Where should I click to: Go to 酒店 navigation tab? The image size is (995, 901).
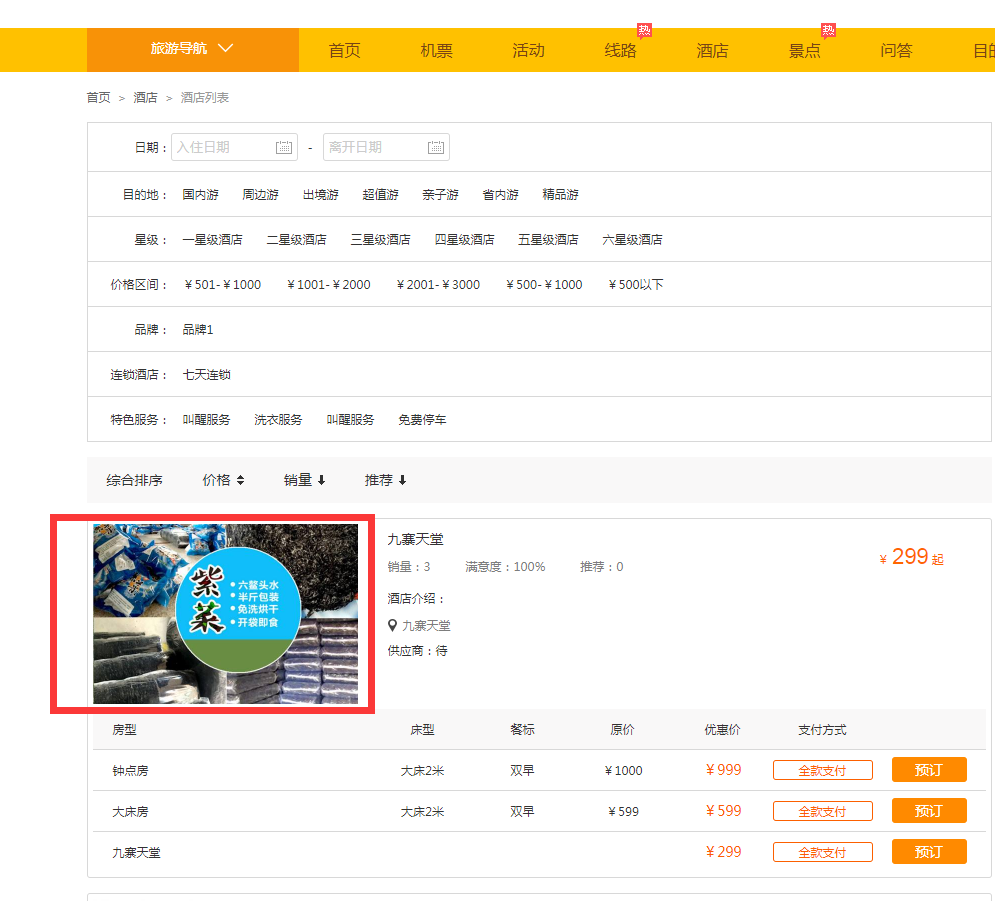[712, 50]
